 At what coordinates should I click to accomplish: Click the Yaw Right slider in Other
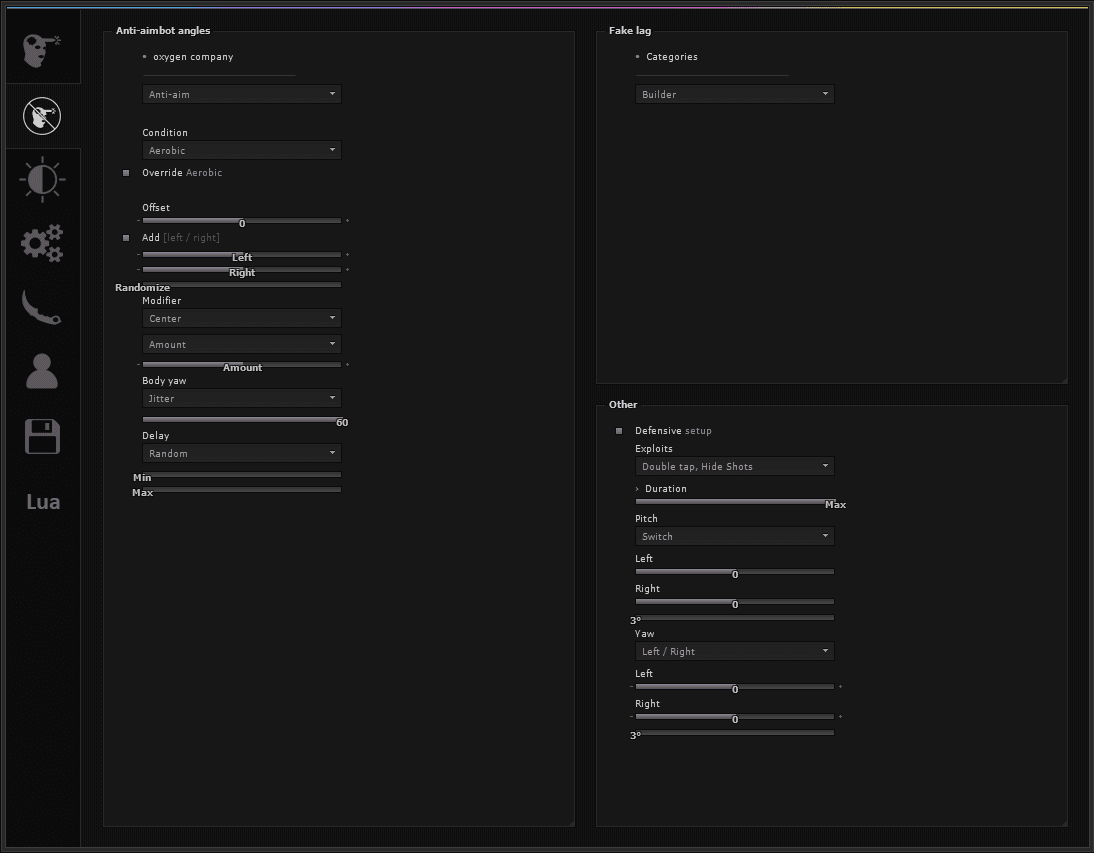point(735,716)
